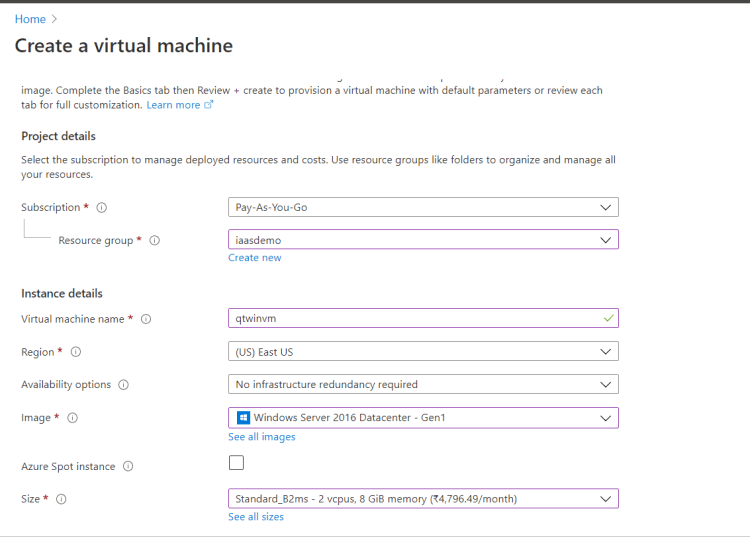Viewport: 750px width, 550px height.
Task: Open the Image Windows Server 2016 dropdown
Action: pos(423,417)
